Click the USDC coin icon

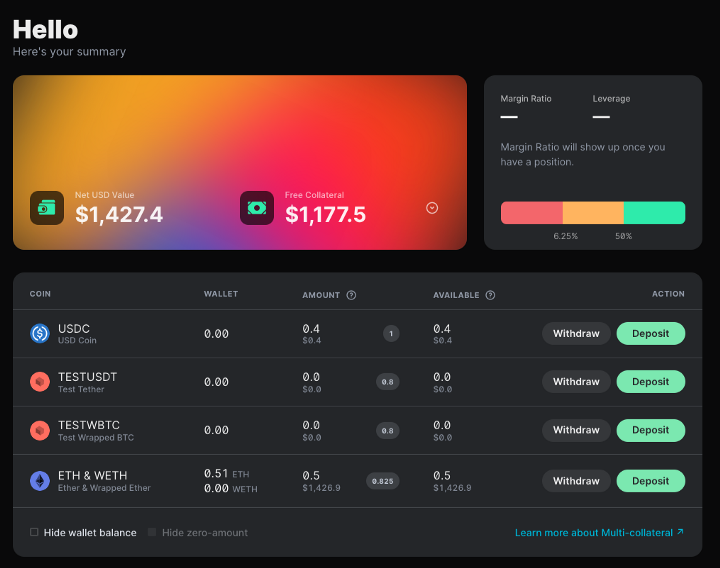(x=40, y=333)
